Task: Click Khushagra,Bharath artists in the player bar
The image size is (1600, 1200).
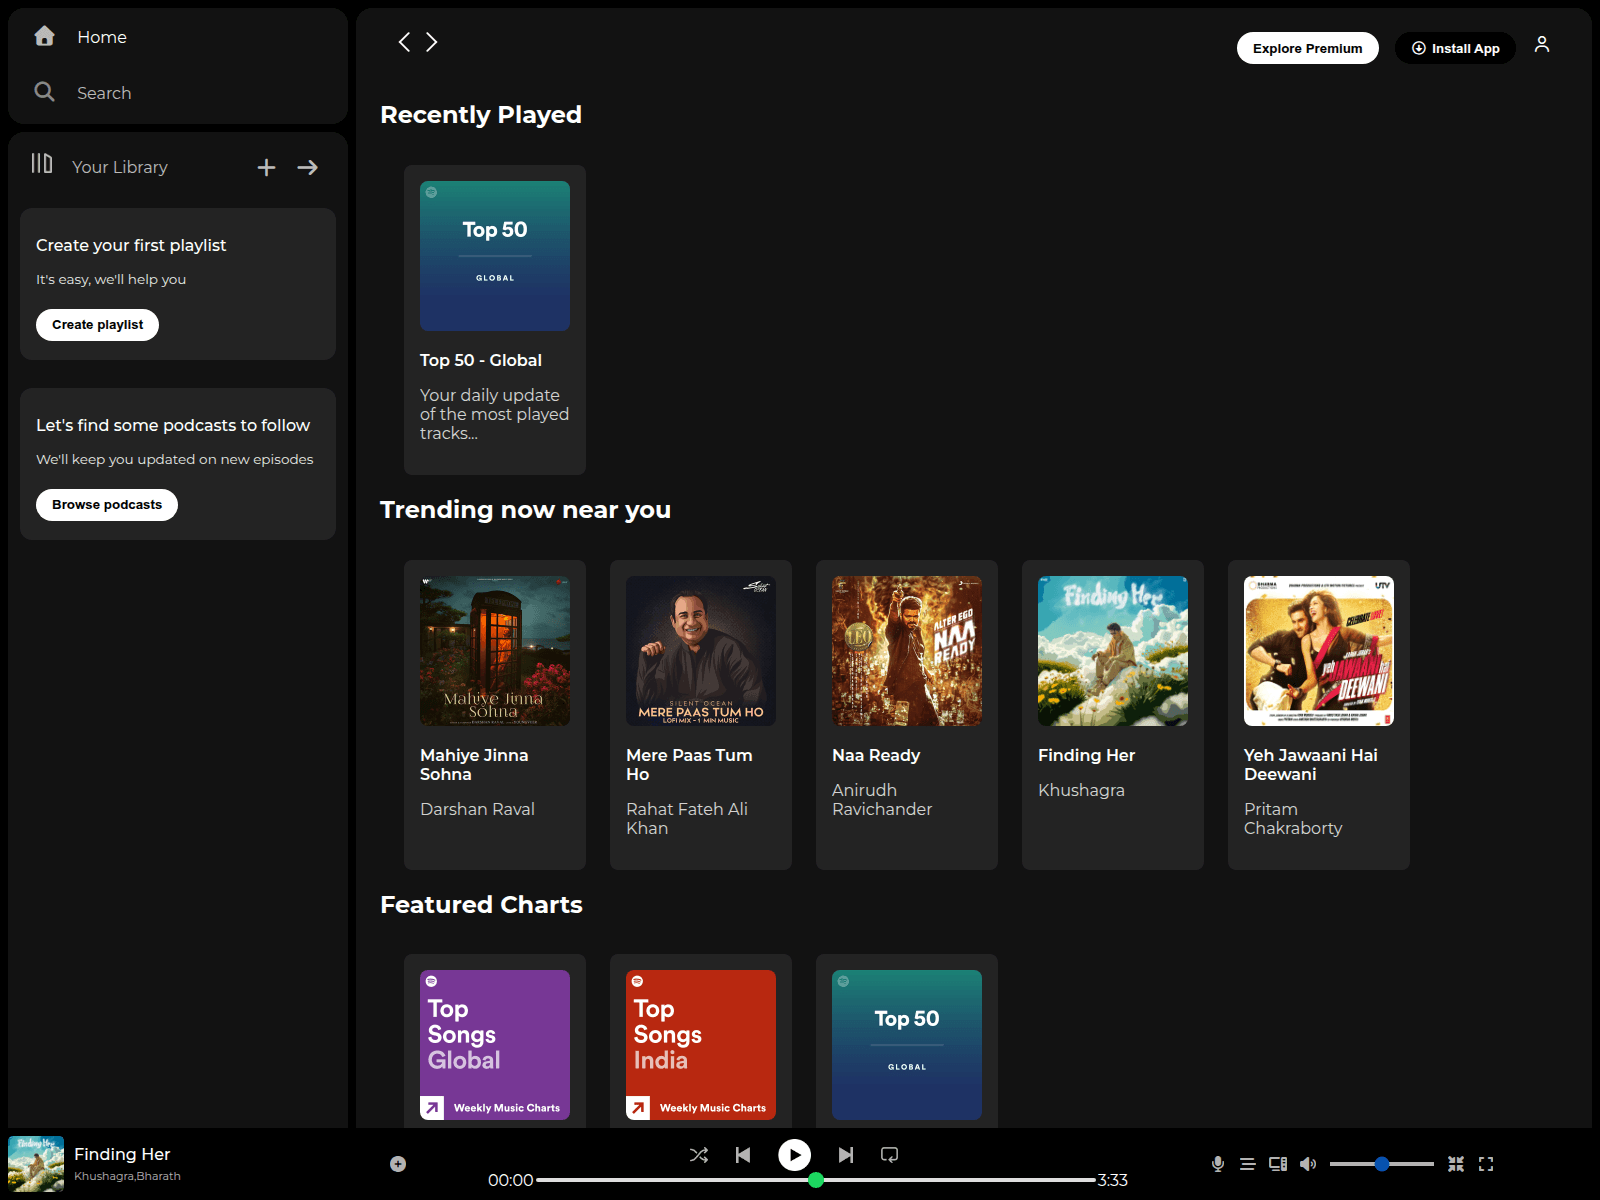Action: (127, 1176)
